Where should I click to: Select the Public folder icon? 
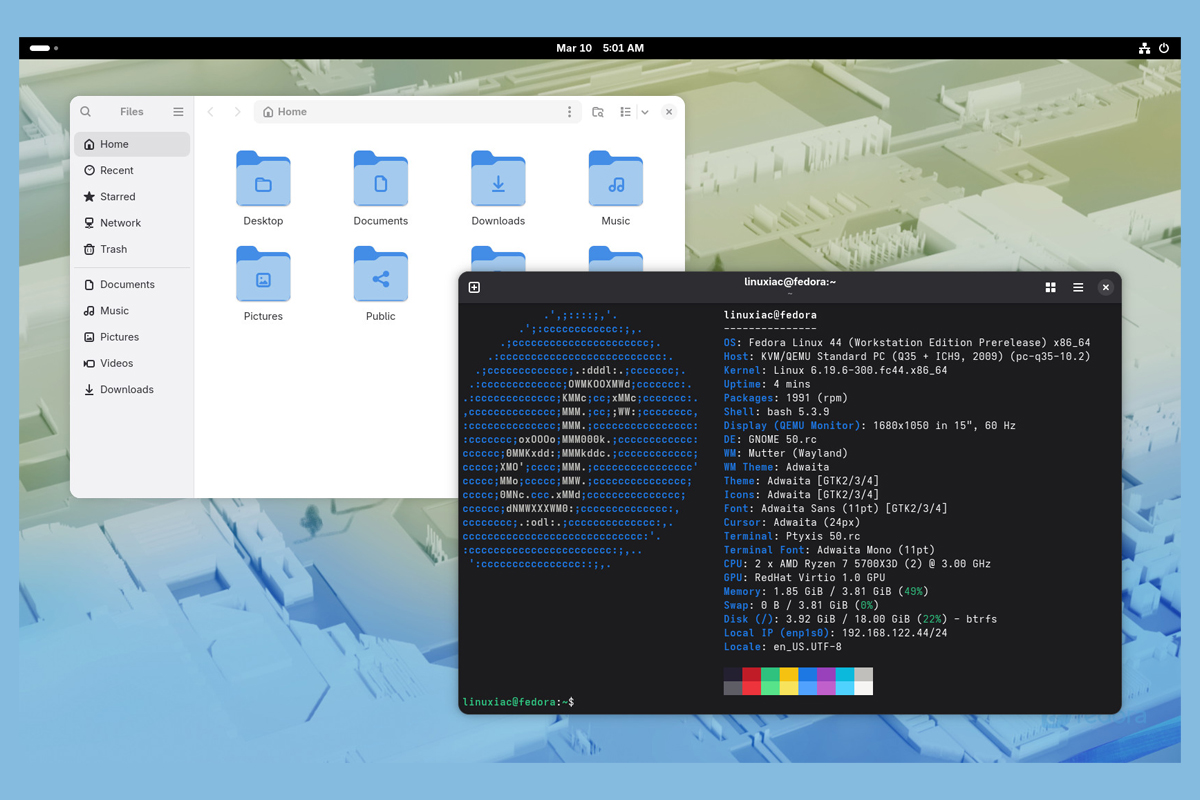tap(381, 274)
